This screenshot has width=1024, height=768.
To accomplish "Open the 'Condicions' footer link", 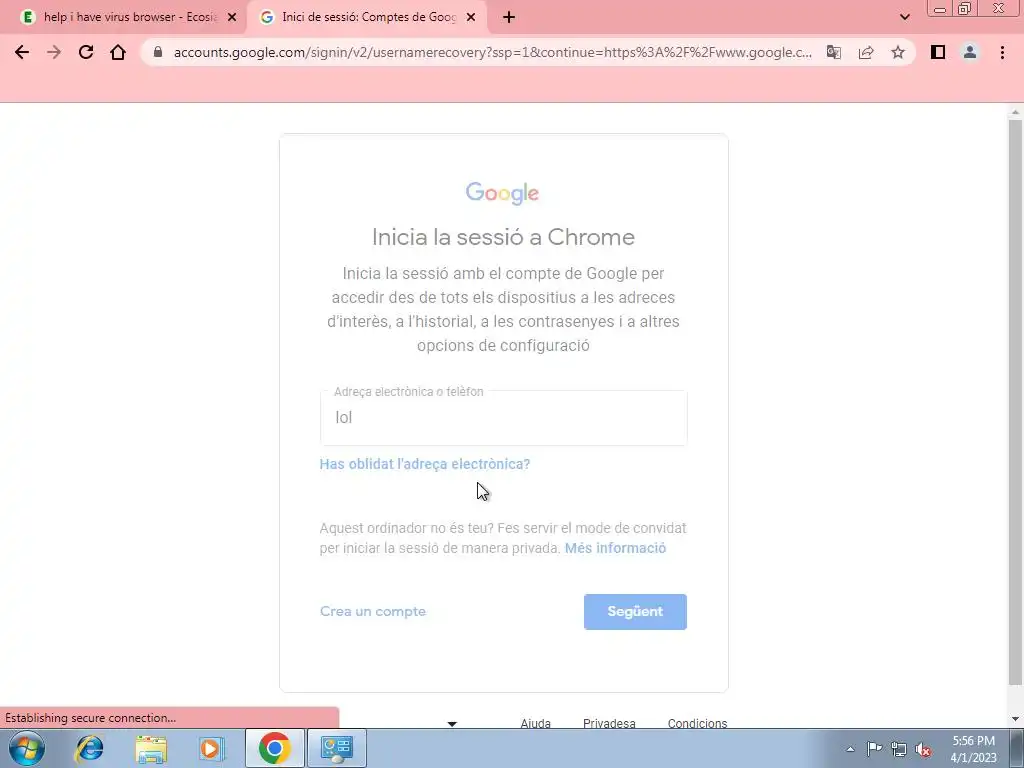I will click(697, 723).
